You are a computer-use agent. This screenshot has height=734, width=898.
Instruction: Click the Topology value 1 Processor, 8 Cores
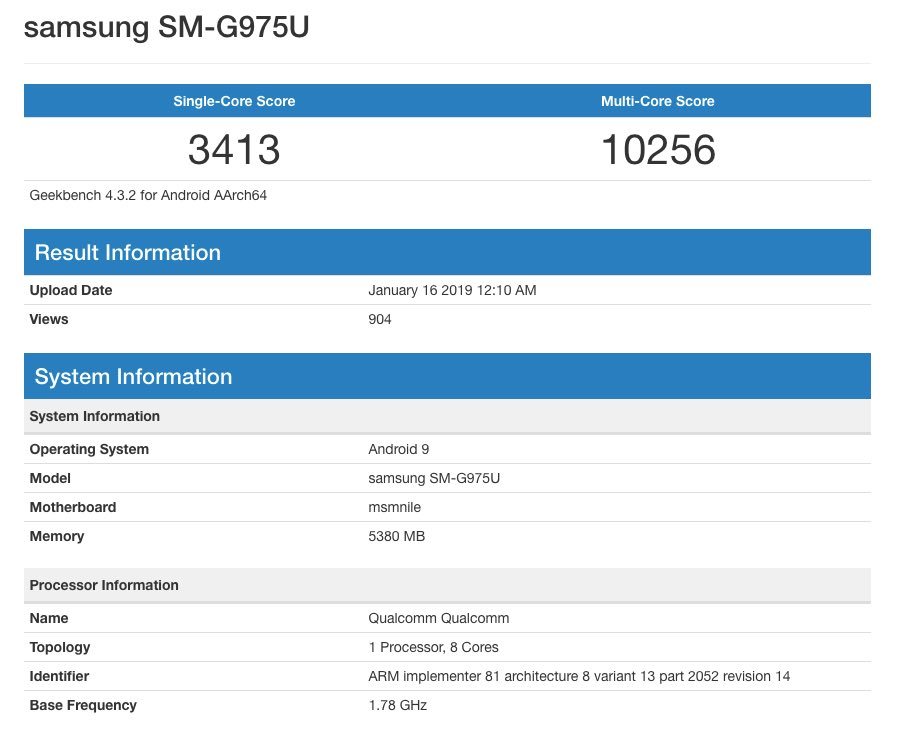[x=434, y=648]
